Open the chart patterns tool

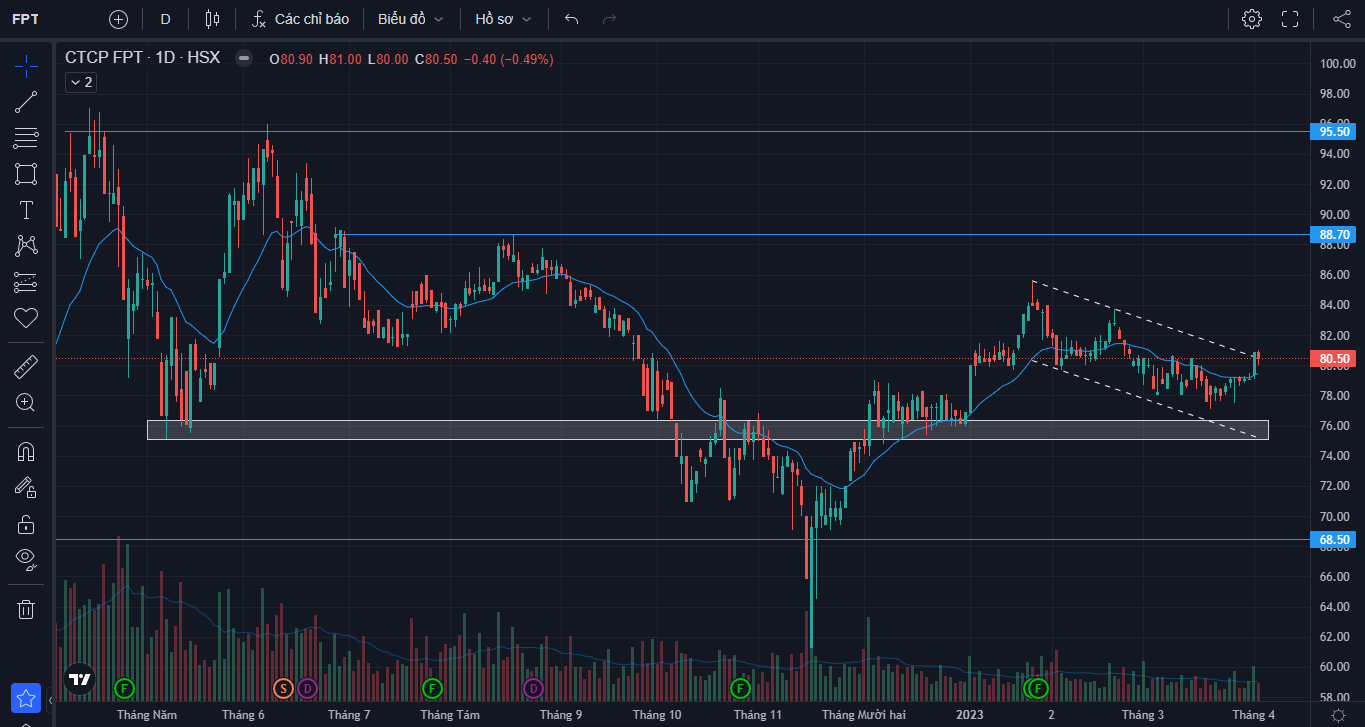(26, 246)
